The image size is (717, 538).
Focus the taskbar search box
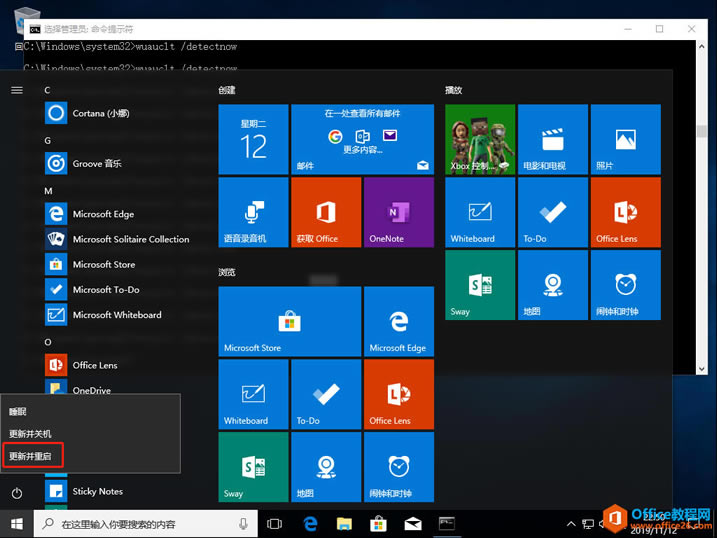coord(145,524)
